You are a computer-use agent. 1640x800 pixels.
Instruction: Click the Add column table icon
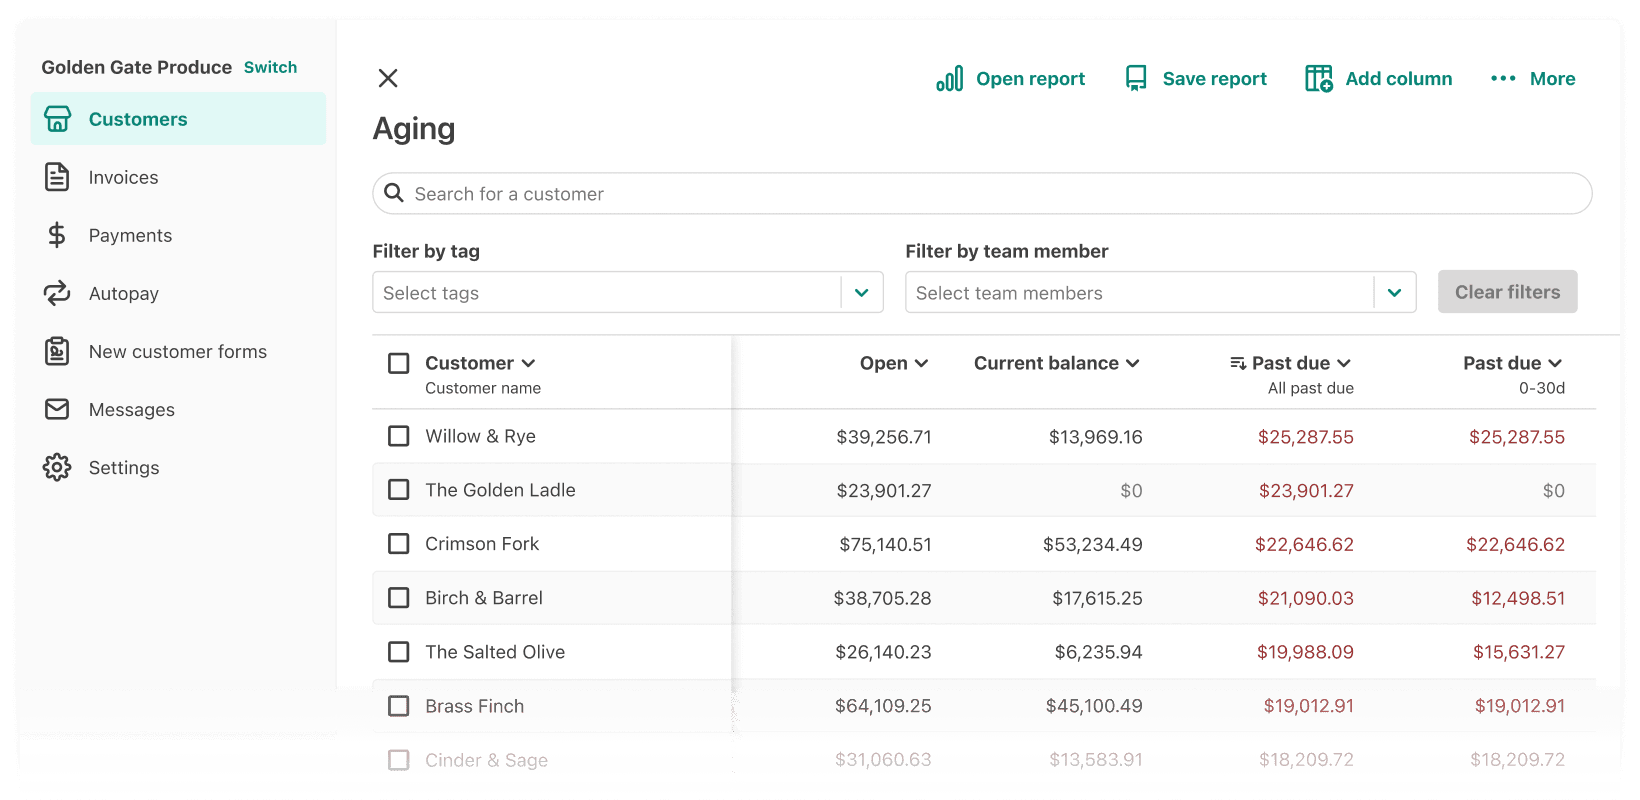[x=1318, y=79]
